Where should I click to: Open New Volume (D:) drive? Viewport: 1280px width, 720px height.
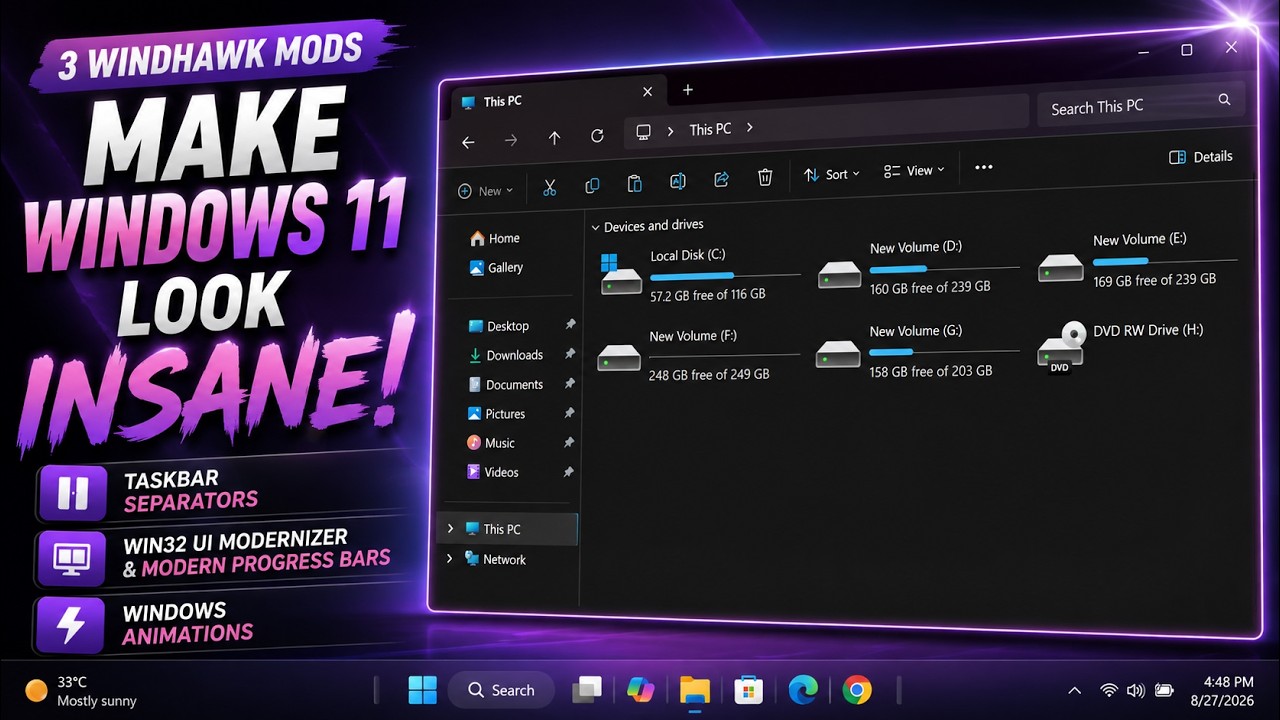(918, 267)
